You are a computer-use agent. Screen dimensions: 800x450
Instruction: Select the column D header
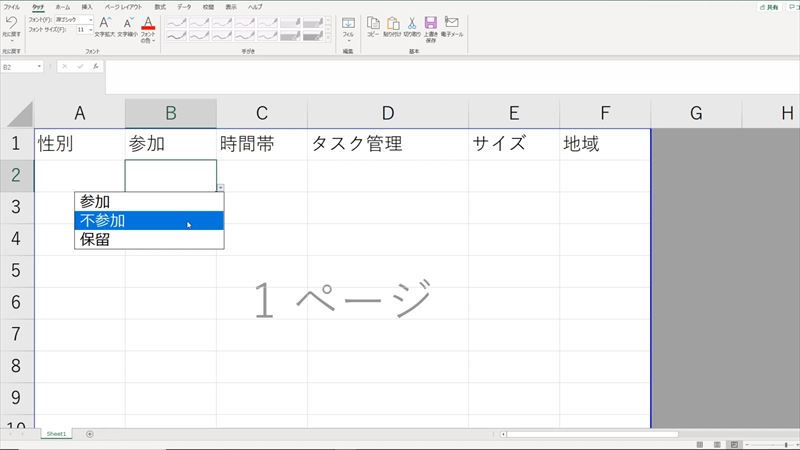(x=387, y=114)
